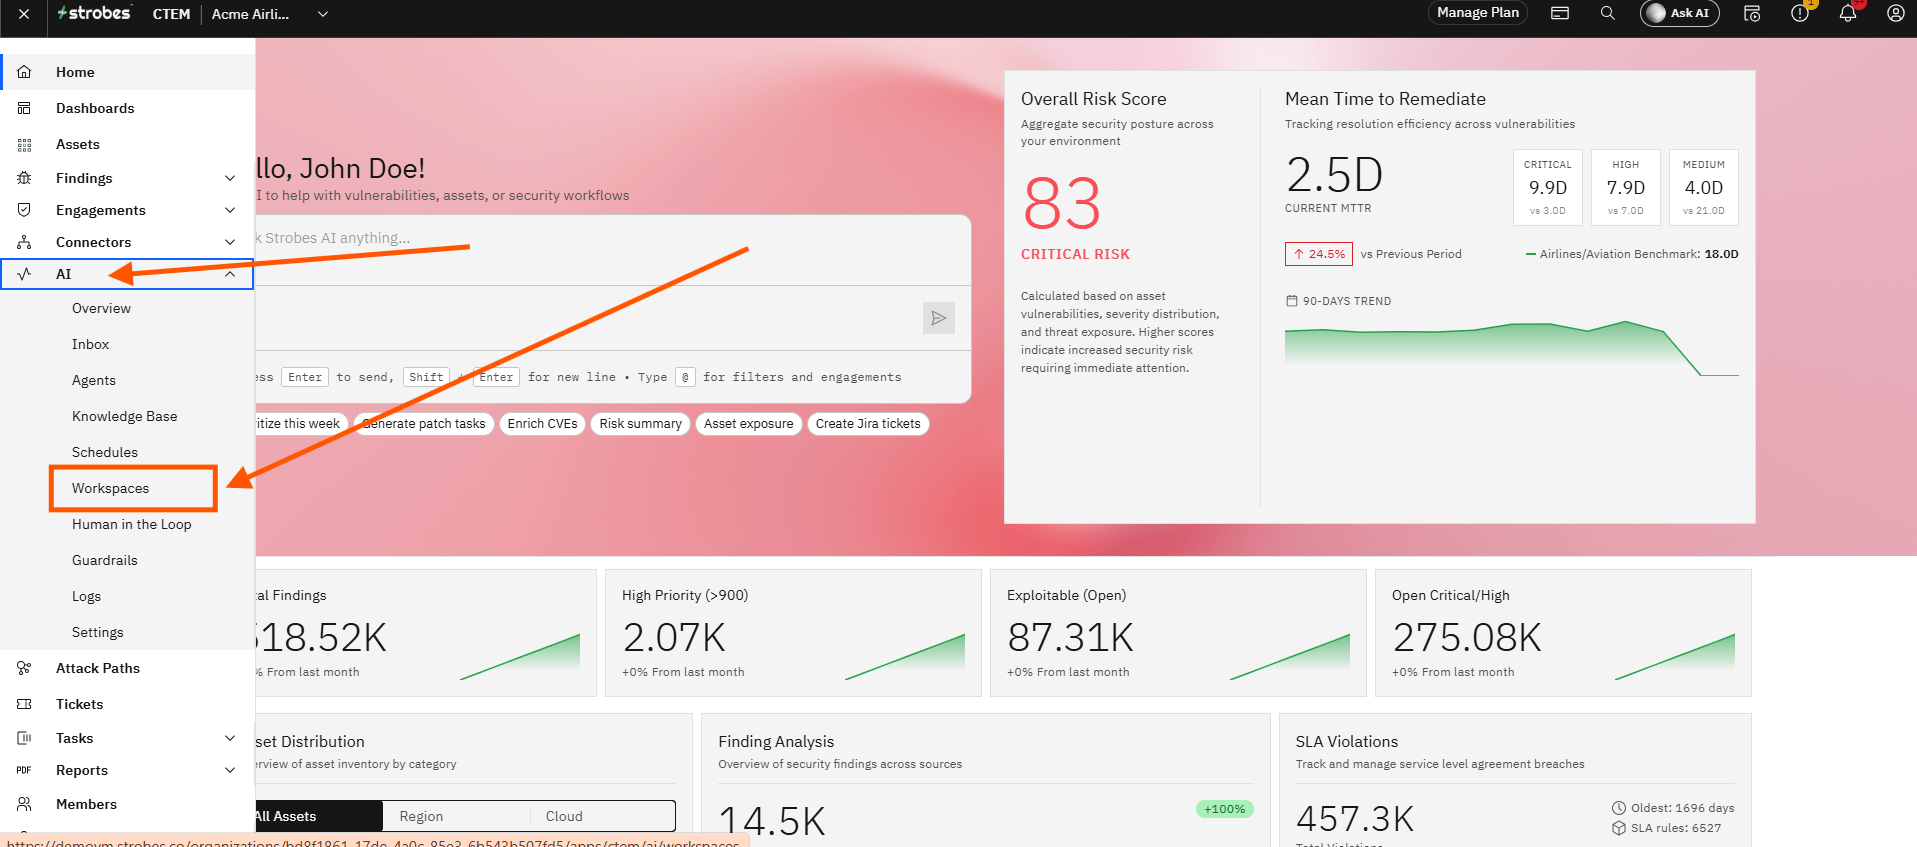This screenshot has height=847, width=1917.
Task: Click the Assets grid icon
Action: [24, 144]
